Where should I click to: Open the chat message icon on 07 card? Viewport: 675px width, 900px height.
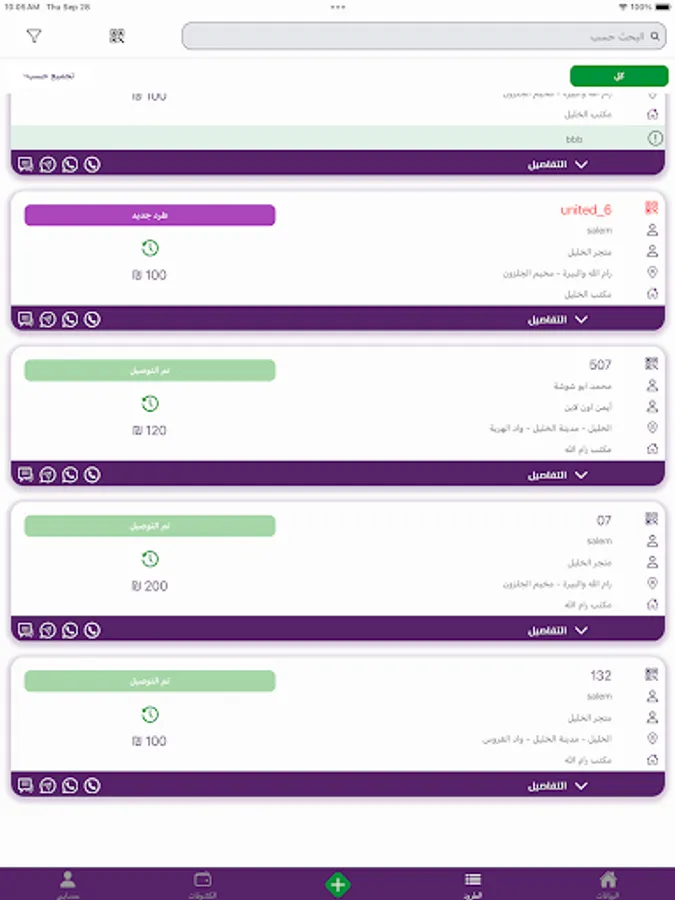click(25, 630)
